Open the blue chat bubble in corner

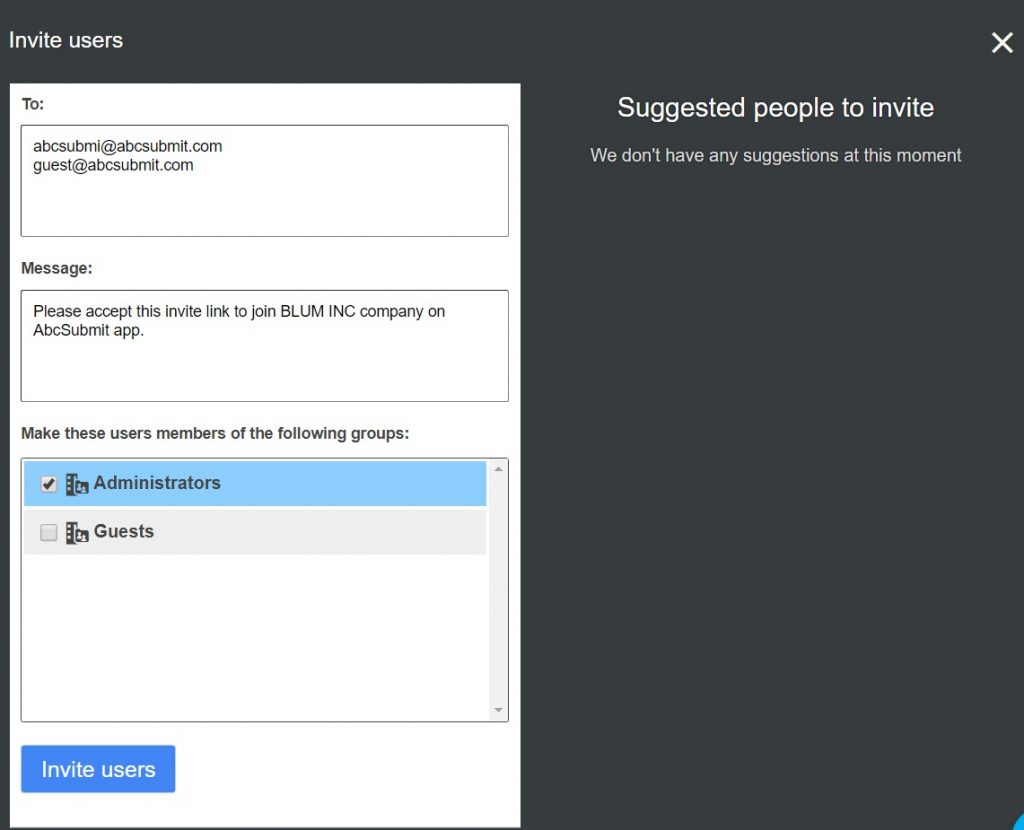(x=1018, y=824)
